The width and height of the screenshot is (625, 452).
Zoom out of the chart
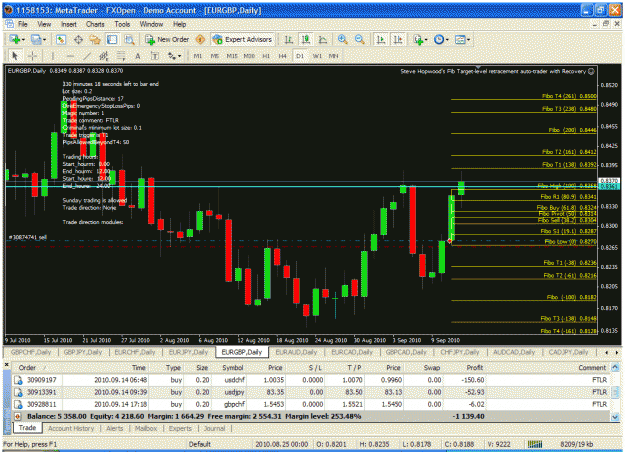pyautogui.click(x=360, y=39)
